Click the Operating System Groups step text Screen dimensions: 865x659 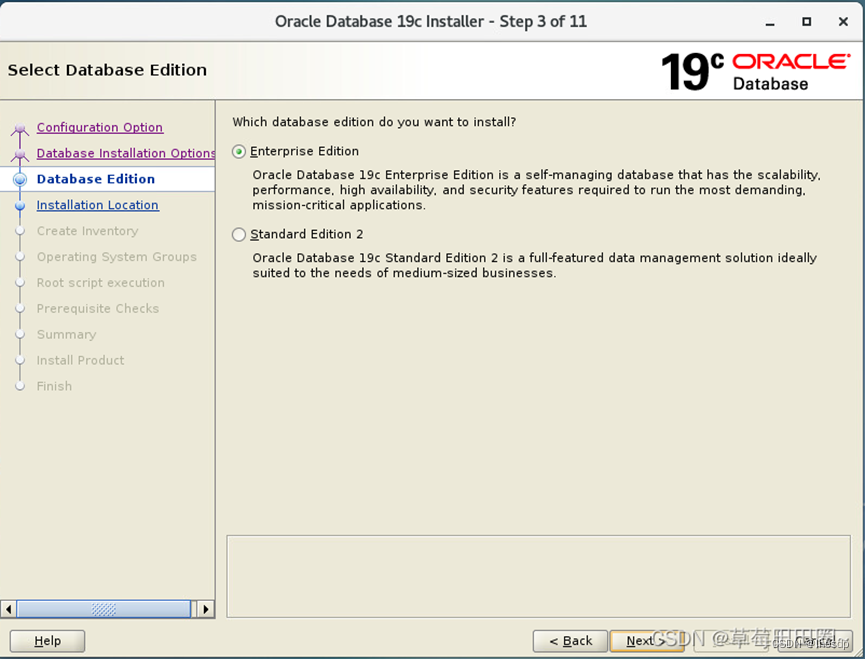(x=116, y=257)
